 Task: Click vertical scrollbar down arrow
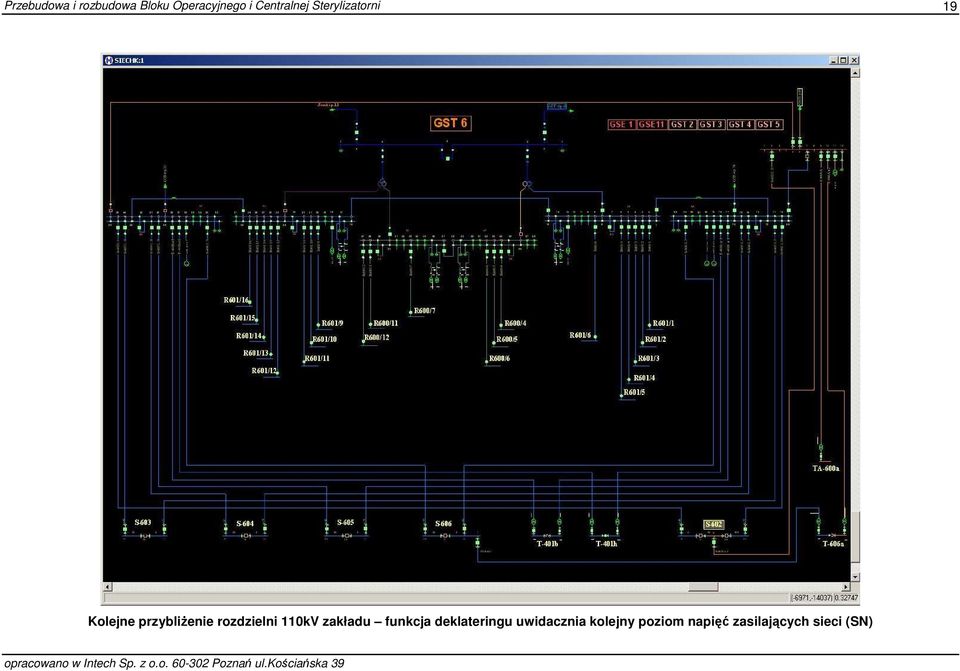[855, 577]
